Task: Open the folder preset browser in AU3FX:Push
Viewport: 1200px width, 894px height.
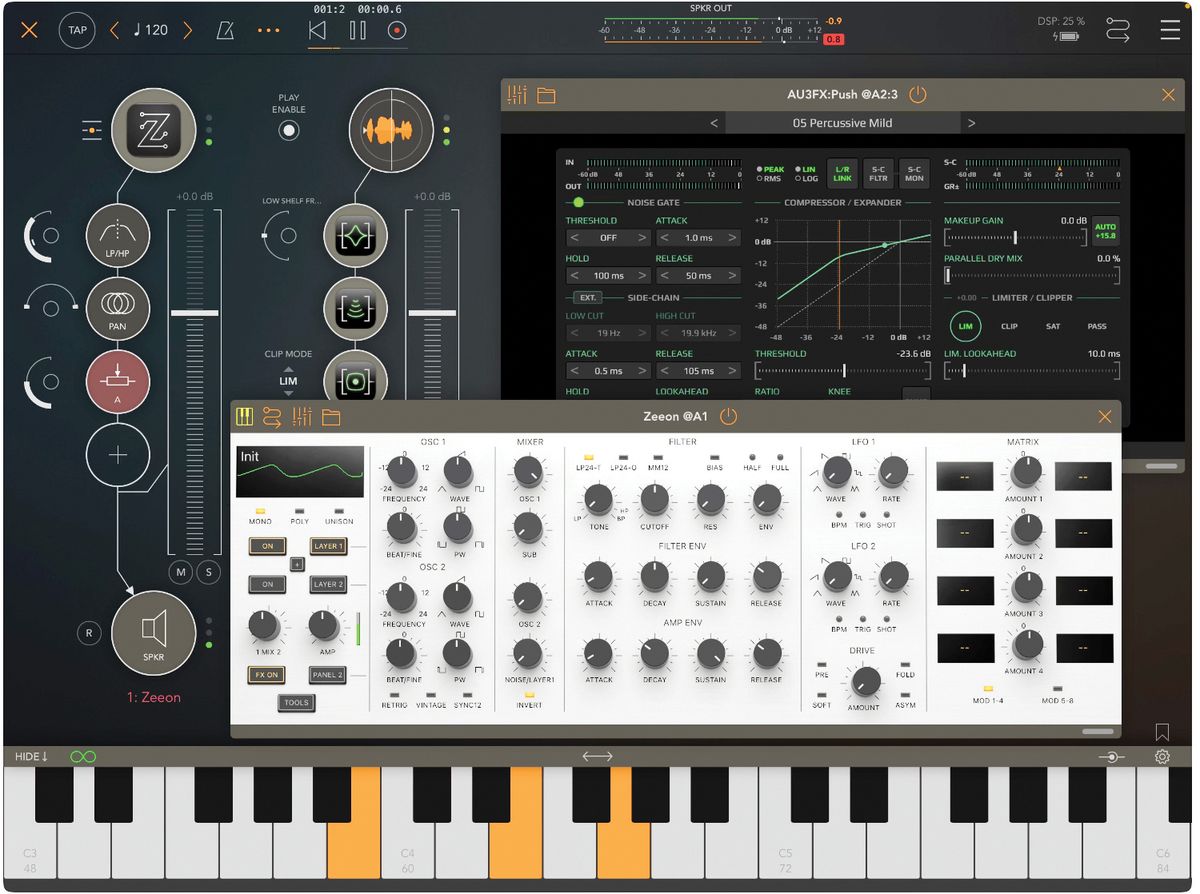Action: (x=546, y=94)
